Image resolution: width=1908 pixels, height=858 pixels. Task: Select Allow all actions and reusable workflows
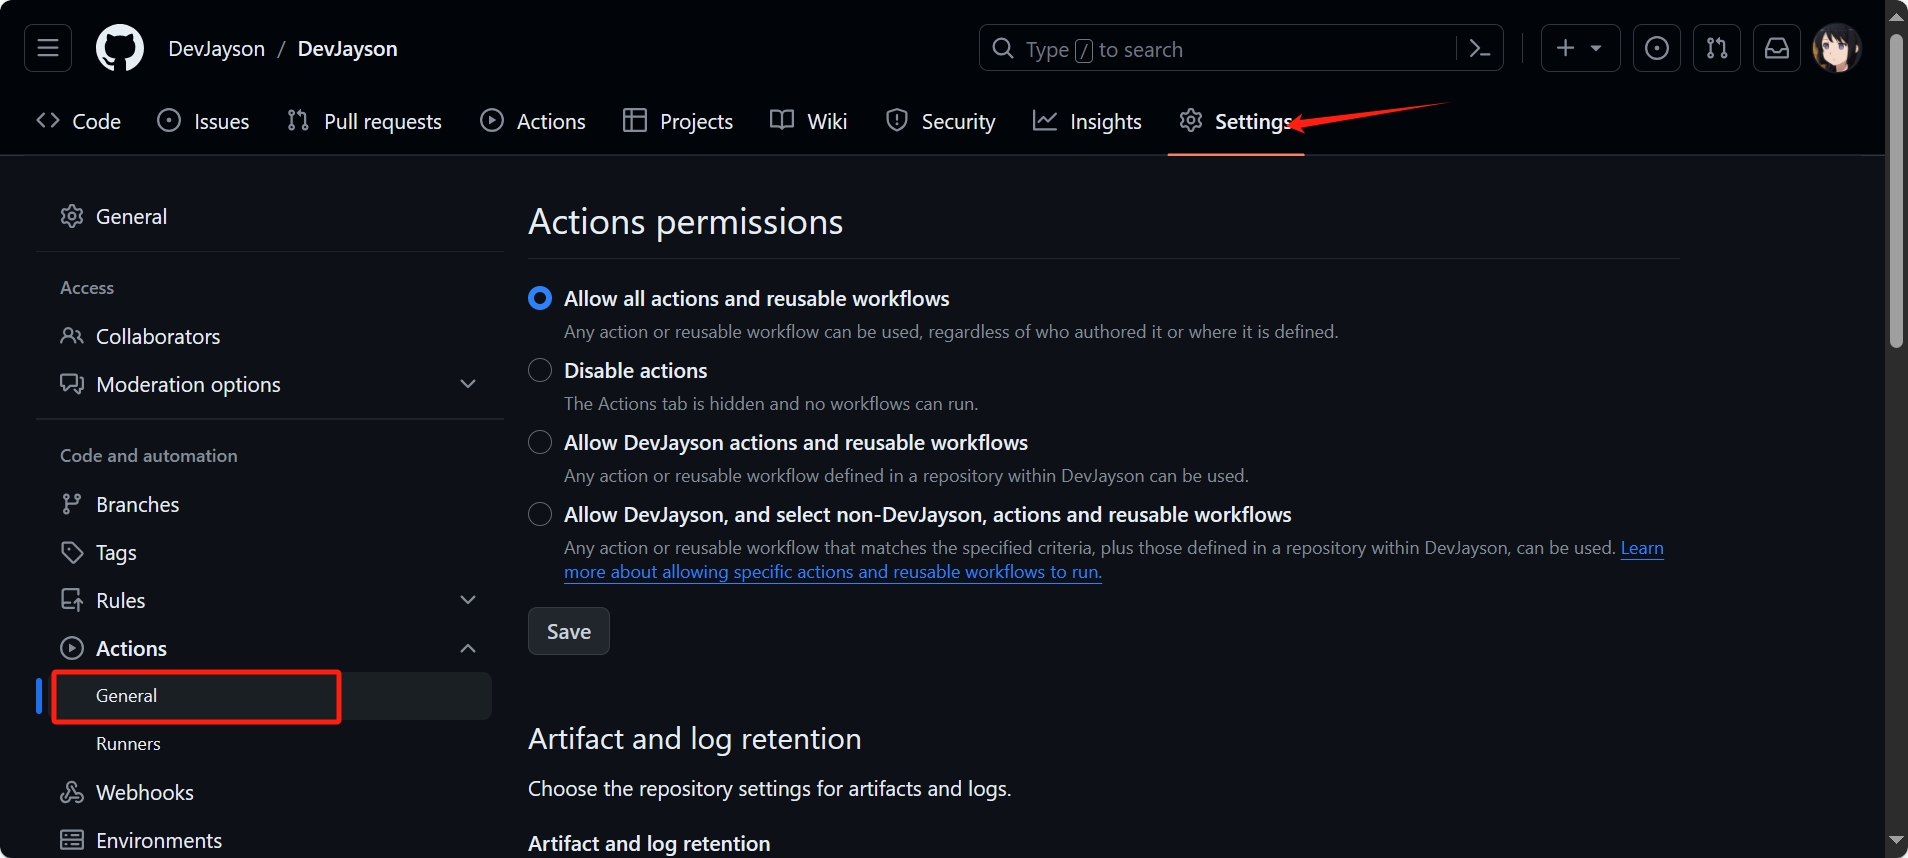(540, 298)
